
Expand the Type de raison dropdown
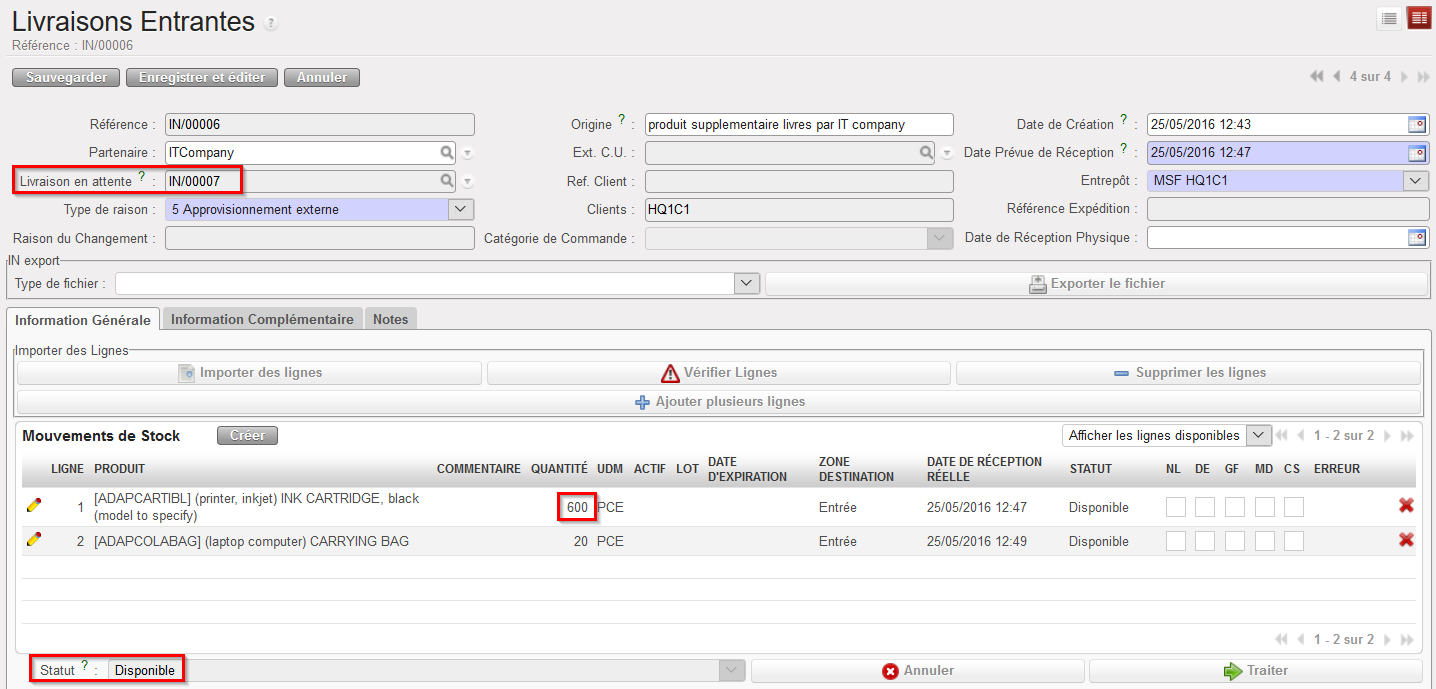click(x=460, y=210)
